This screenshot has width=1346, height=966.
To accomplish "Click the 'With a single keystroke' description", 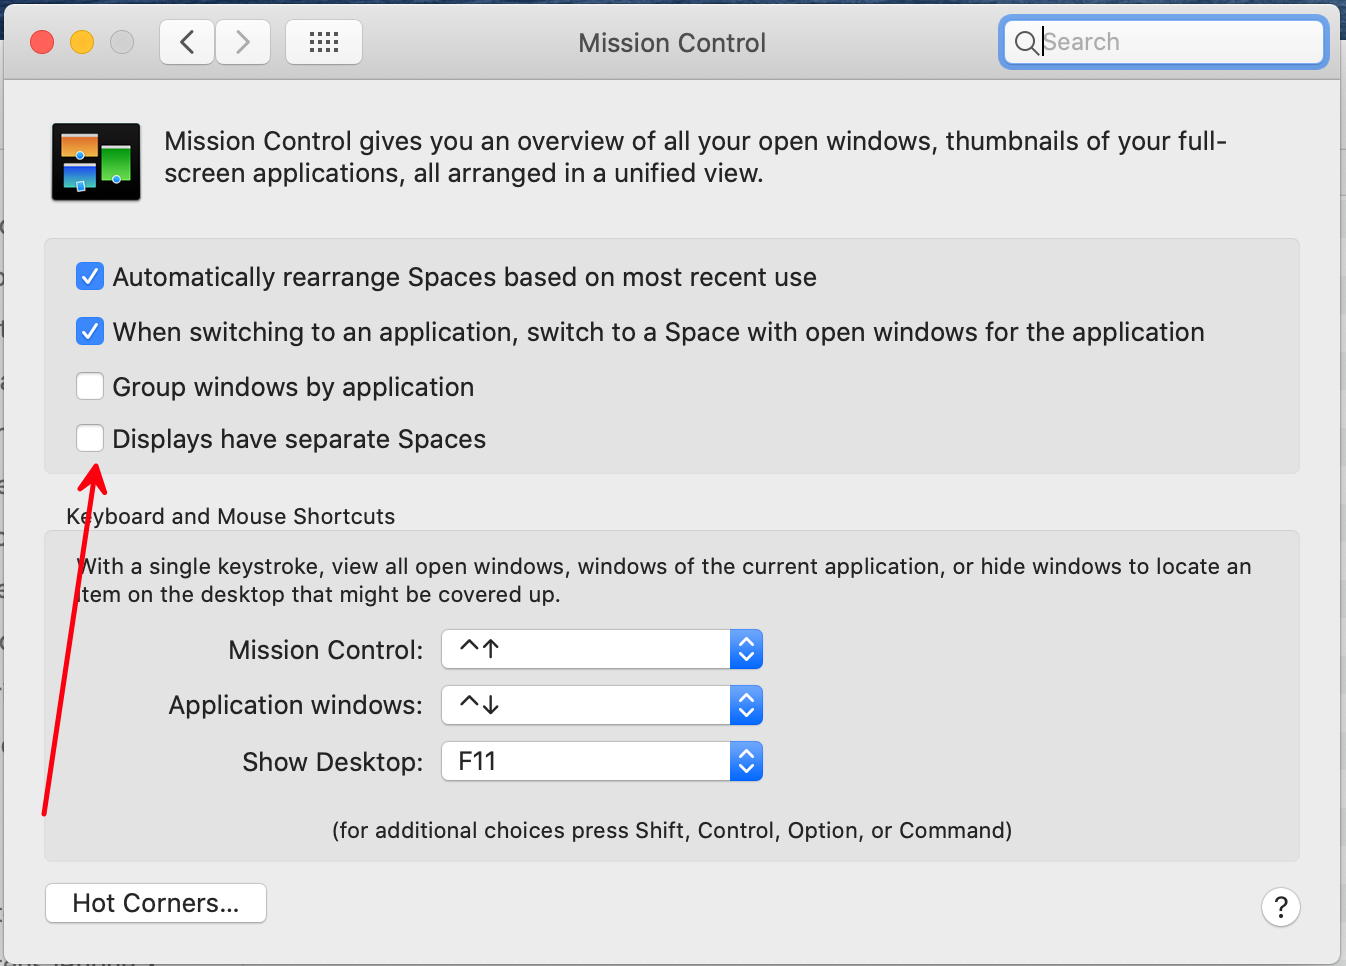I will coord(664,580).
